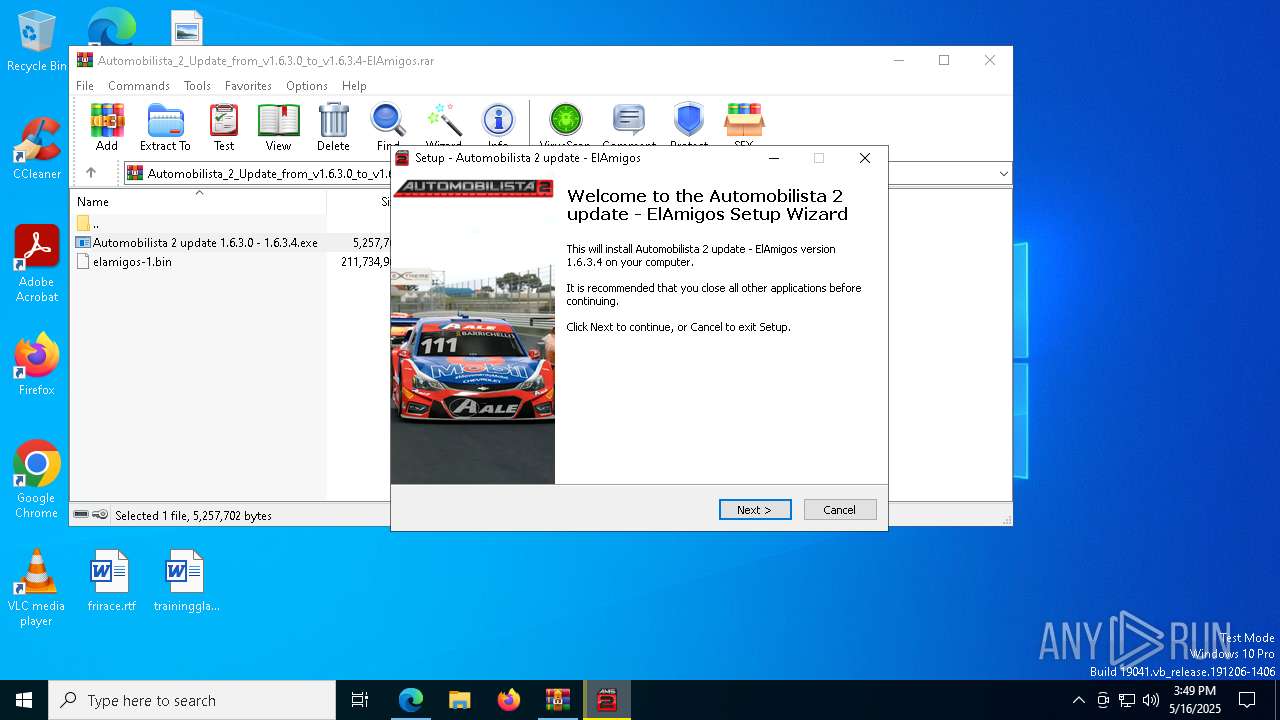Open the Options menu
The height and width of the screenshot is (720, 1280).
point(307,86)
